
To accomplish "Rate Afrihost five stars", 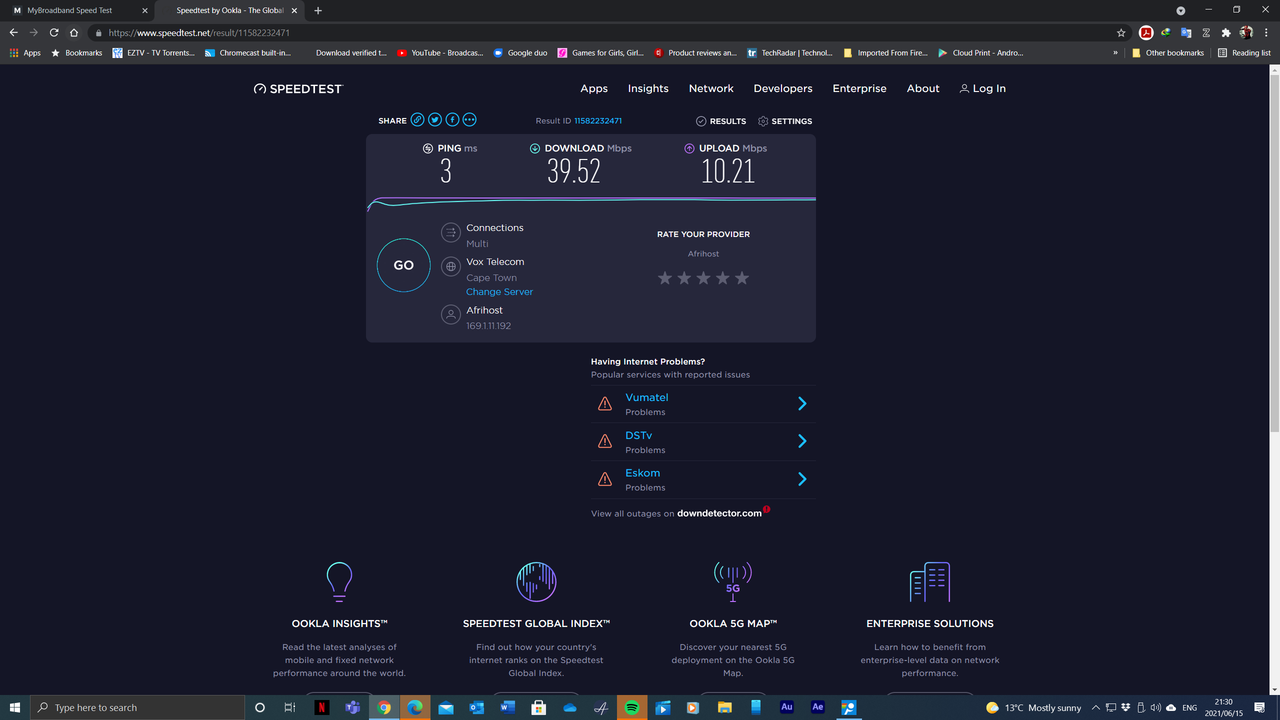I will (x=741, y=278).
